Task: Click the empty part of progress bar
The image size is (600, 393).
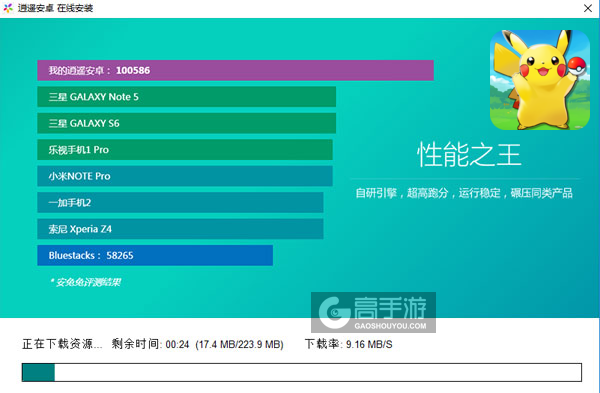Action: point(318,372)
